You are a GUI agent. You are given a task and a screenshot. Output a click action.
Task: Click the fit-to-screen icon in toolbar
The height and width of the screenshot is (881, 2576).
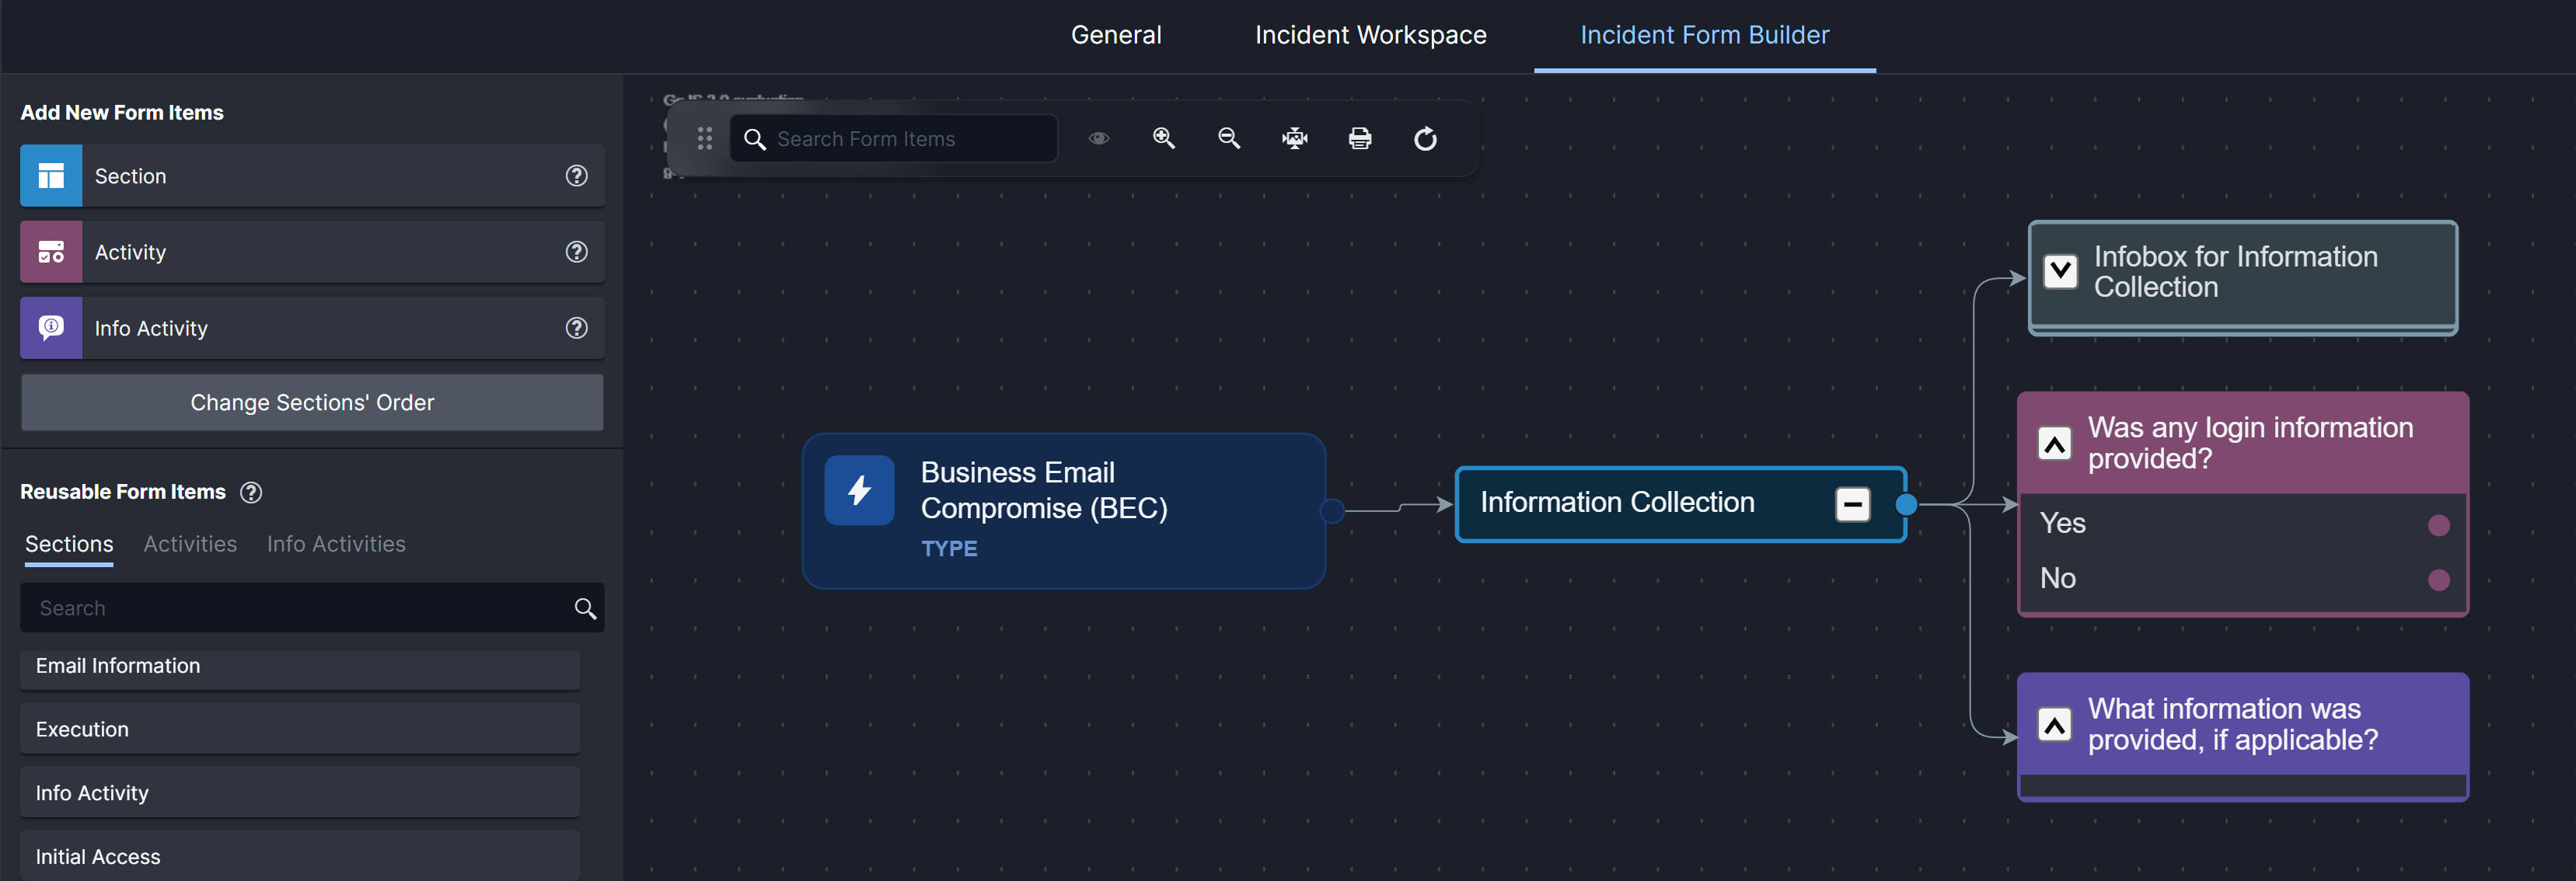(x=1294, y=138)
